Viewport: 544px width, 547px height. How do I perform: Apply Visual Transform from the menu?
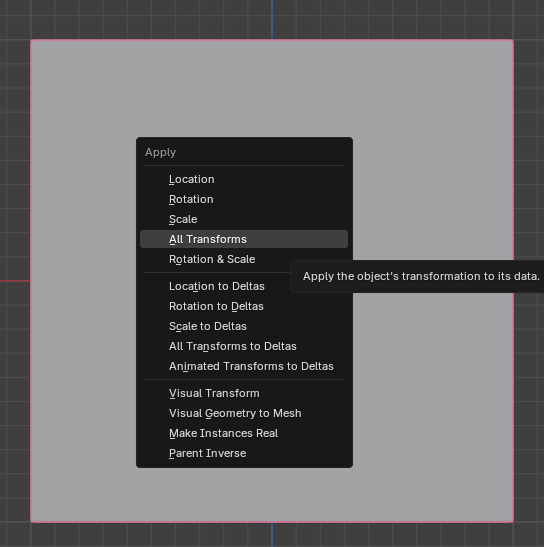244,393
